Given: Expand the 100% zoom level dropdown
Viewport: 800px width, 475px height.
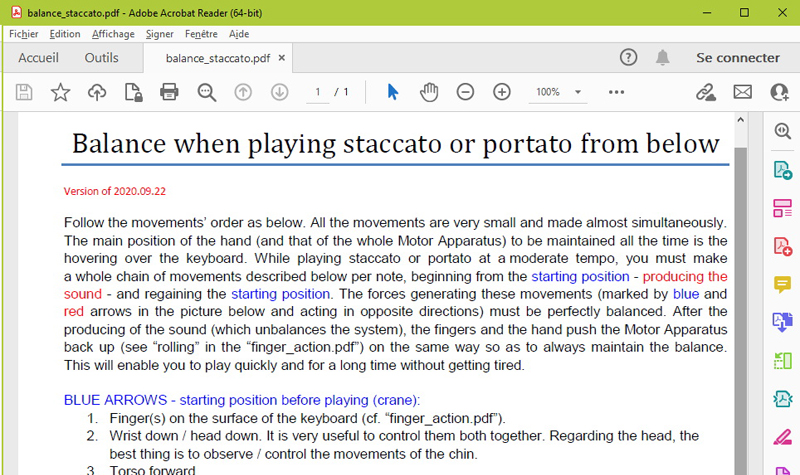Looking at the screenshot, I should (578, 92).
